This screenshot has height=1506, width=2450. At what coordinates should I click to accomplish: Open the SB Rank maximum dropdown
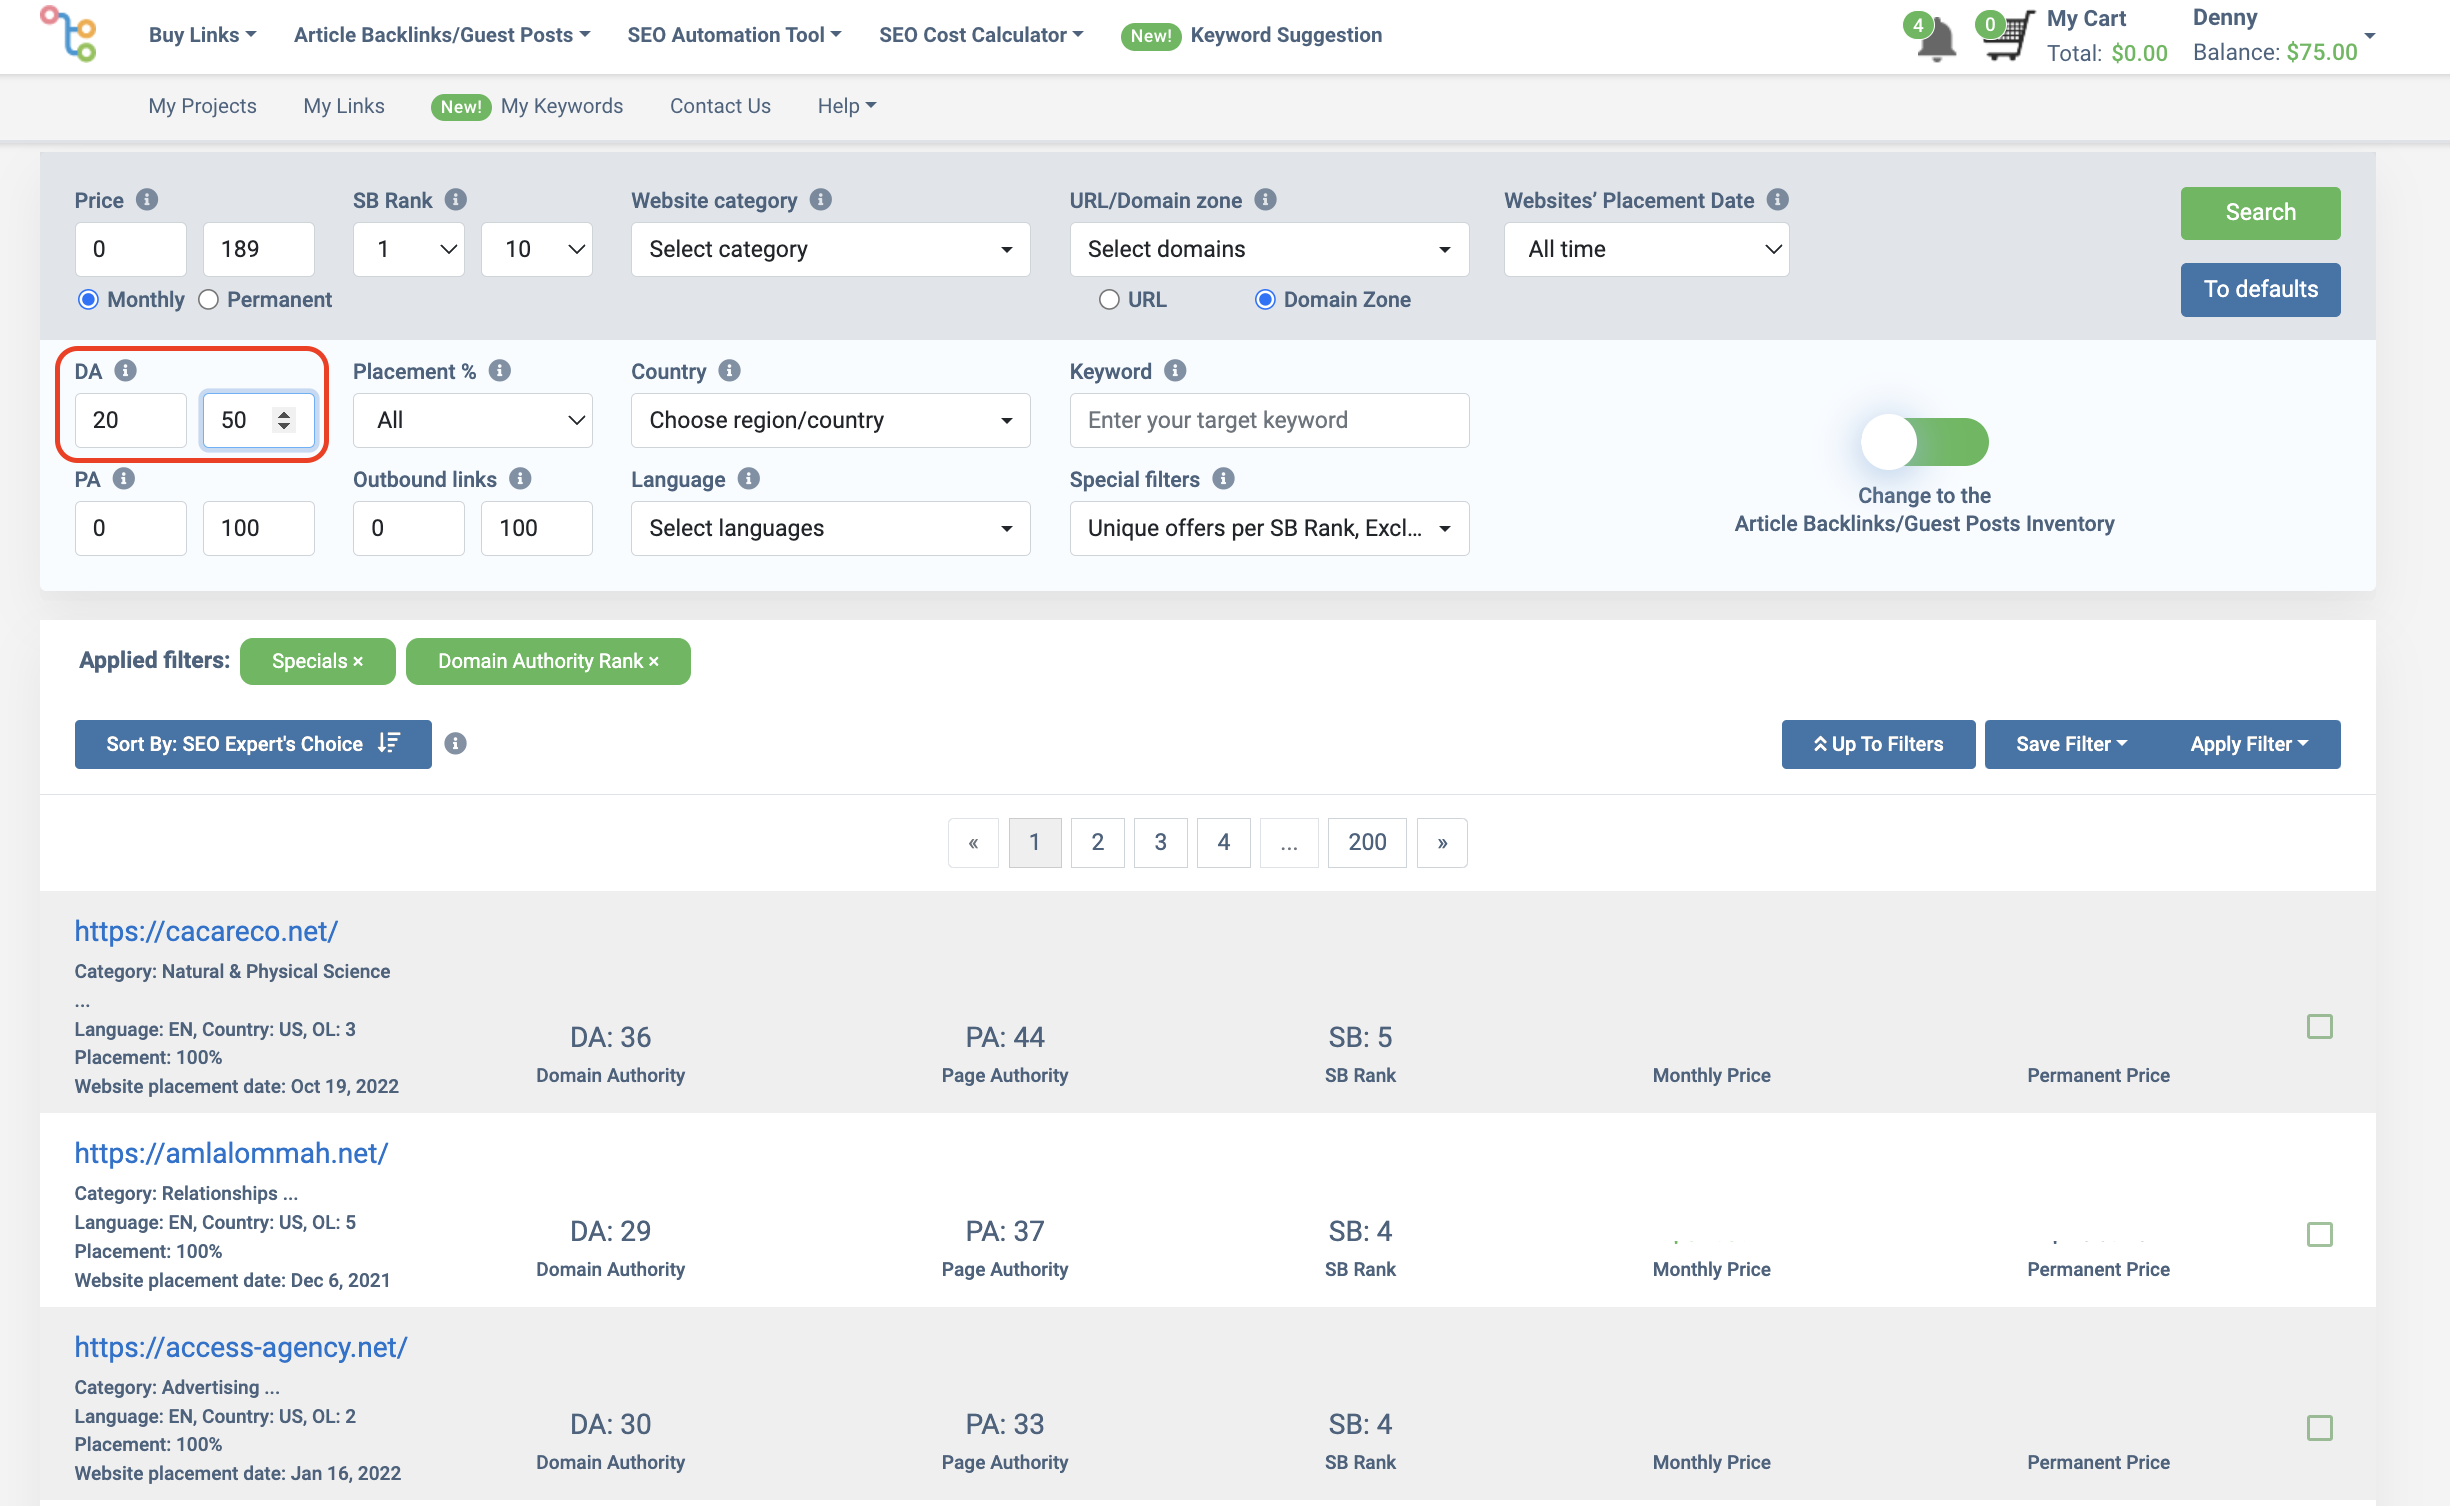[537, 249]
